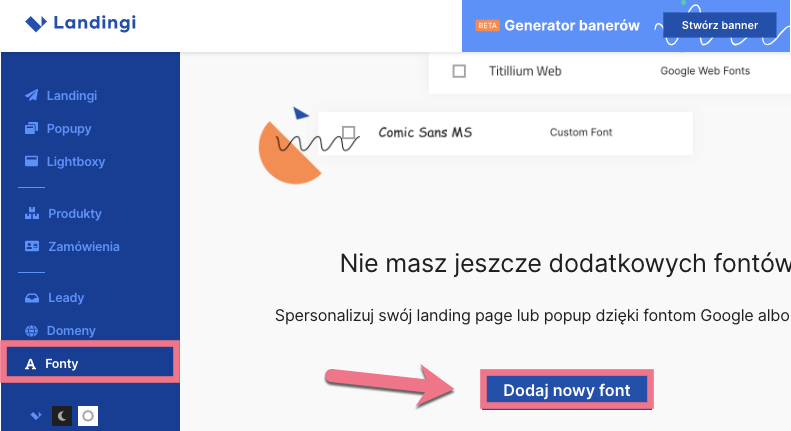This screenshot has height=431, width=791.
Task: Go to the Domeny section
Action: (71, 331)
